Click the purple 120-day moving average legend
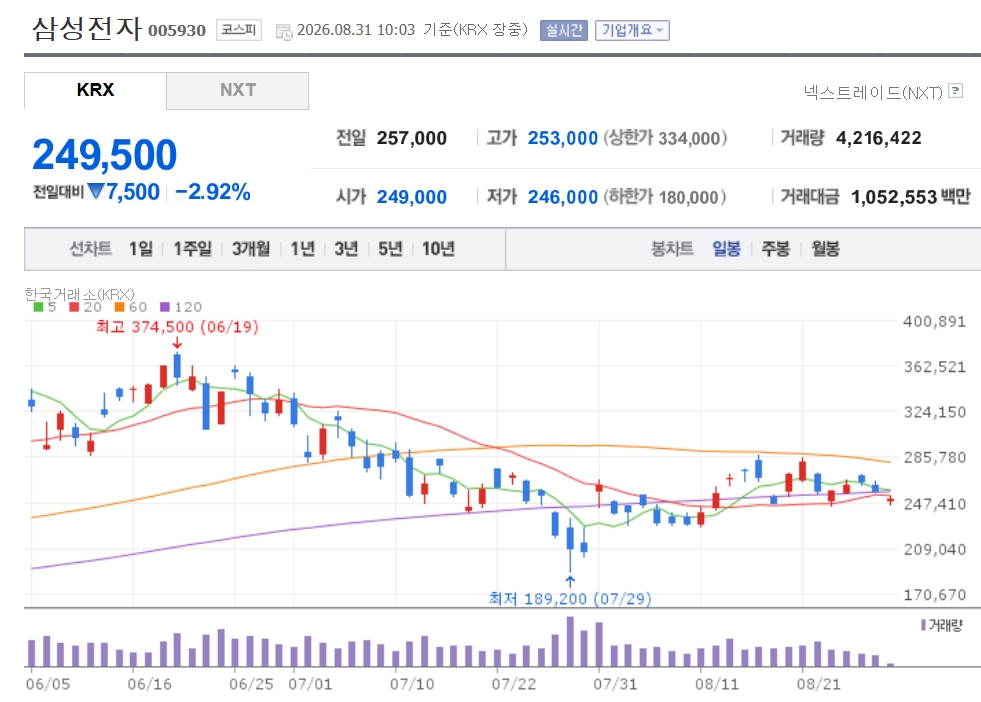Viewport: 981px width, 702px height. point(181,307)
